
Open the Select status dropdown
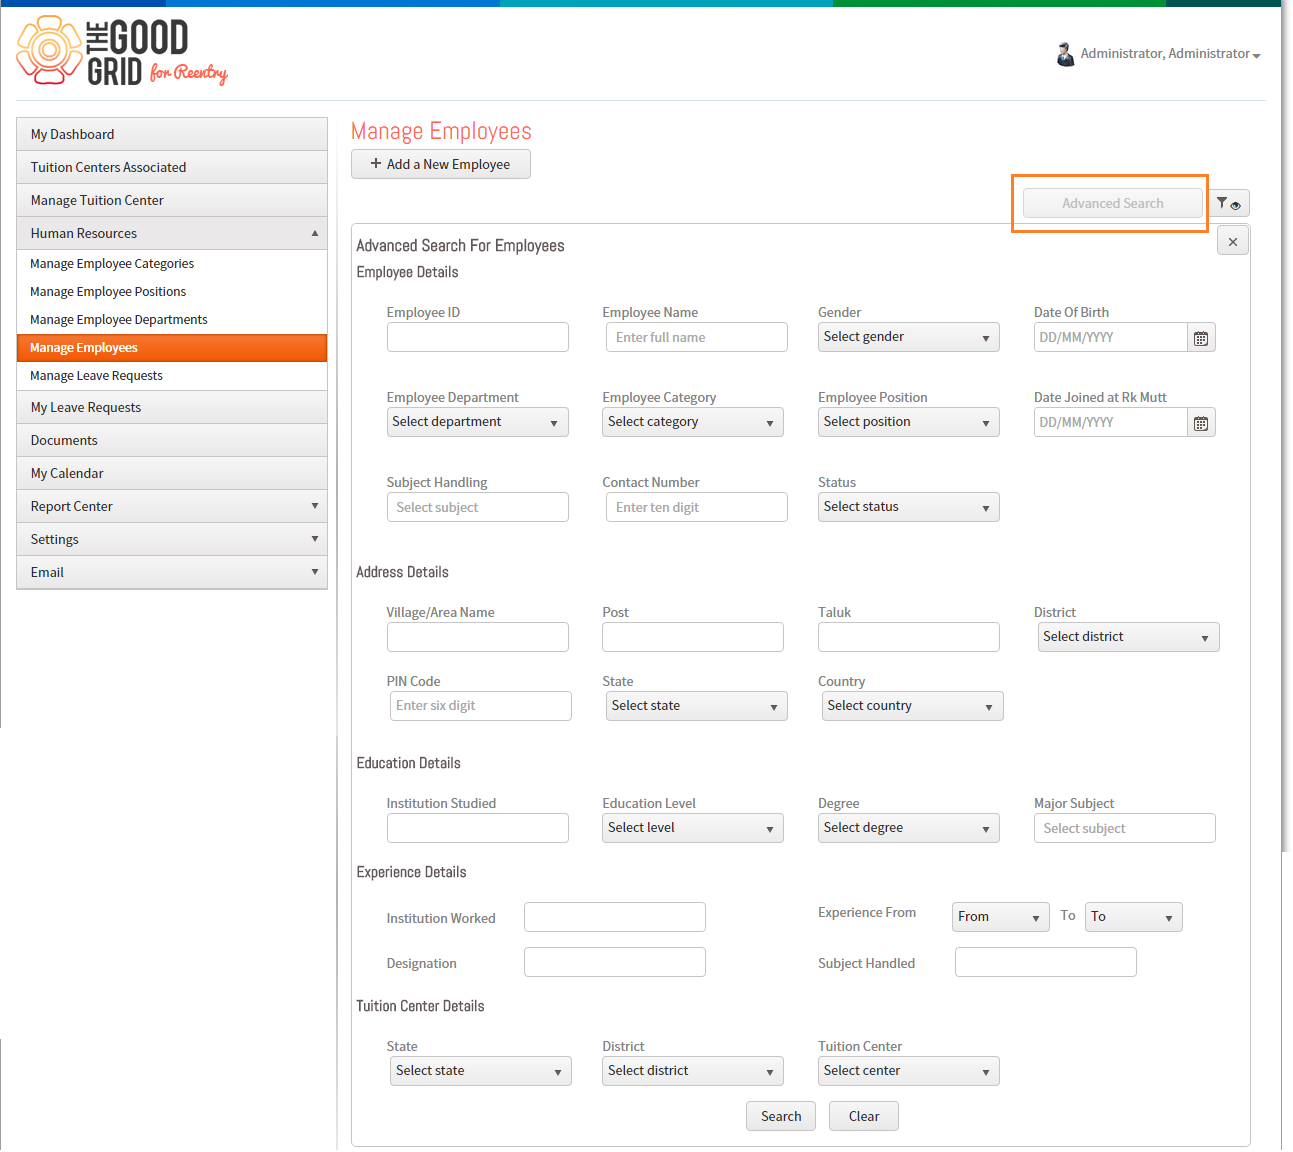pos(908,507)
